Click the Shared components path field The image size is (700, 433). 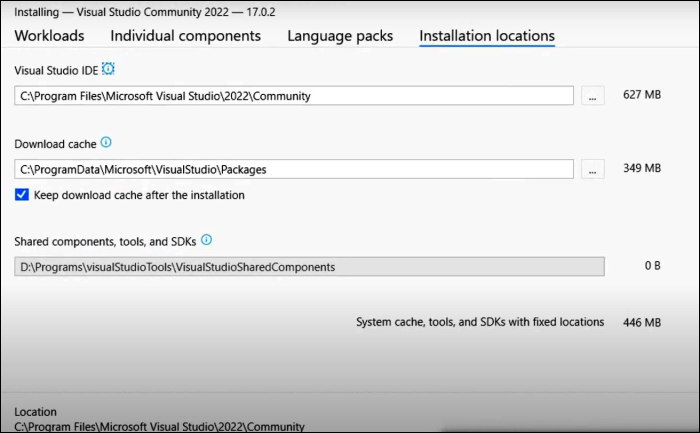(309, 267)
